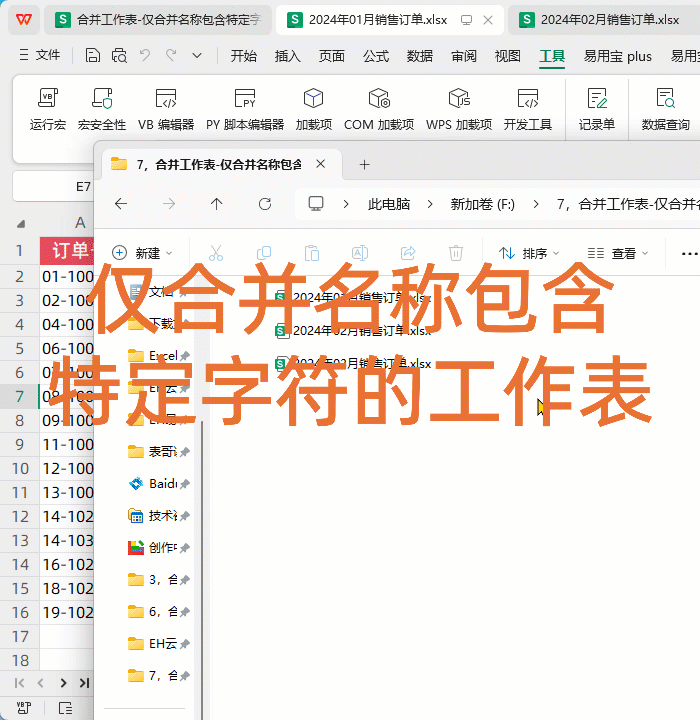Viewport: 700px width, 720px height.
Task: Open COM 加载项 manager
Action: pos(379,109)
